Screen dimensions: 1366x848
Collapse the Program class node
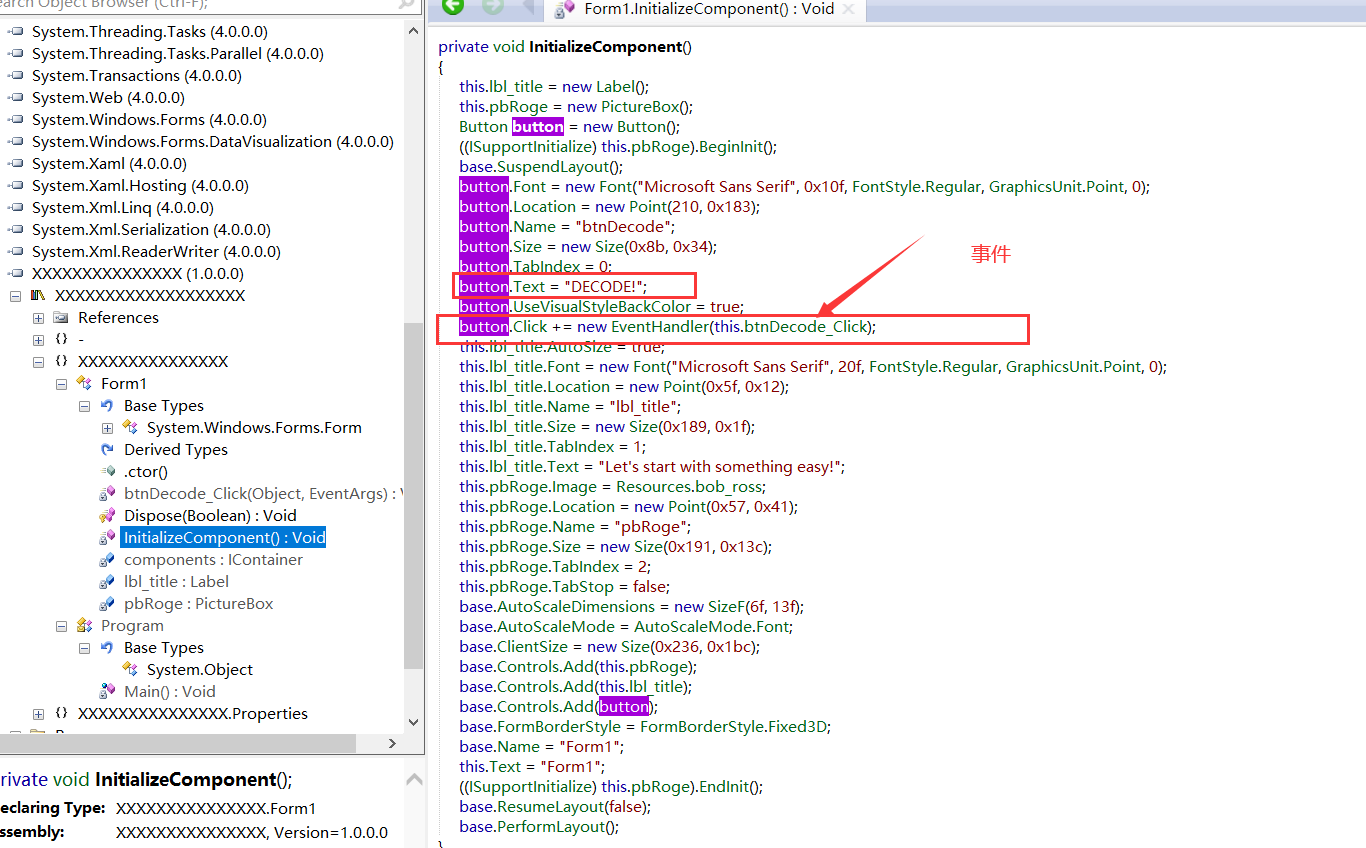(x=61, y=626)
